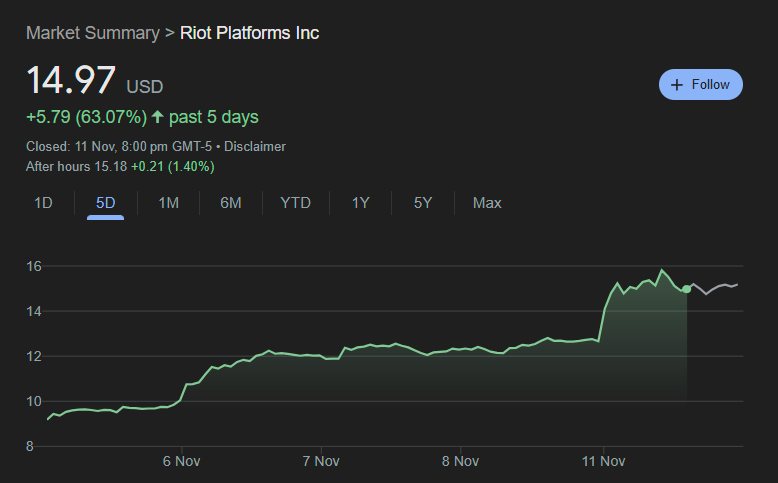Image resolution: width=778 pixels, height=483 pixels.
Task: Select the YTD range tab
Action: [295, 203]
